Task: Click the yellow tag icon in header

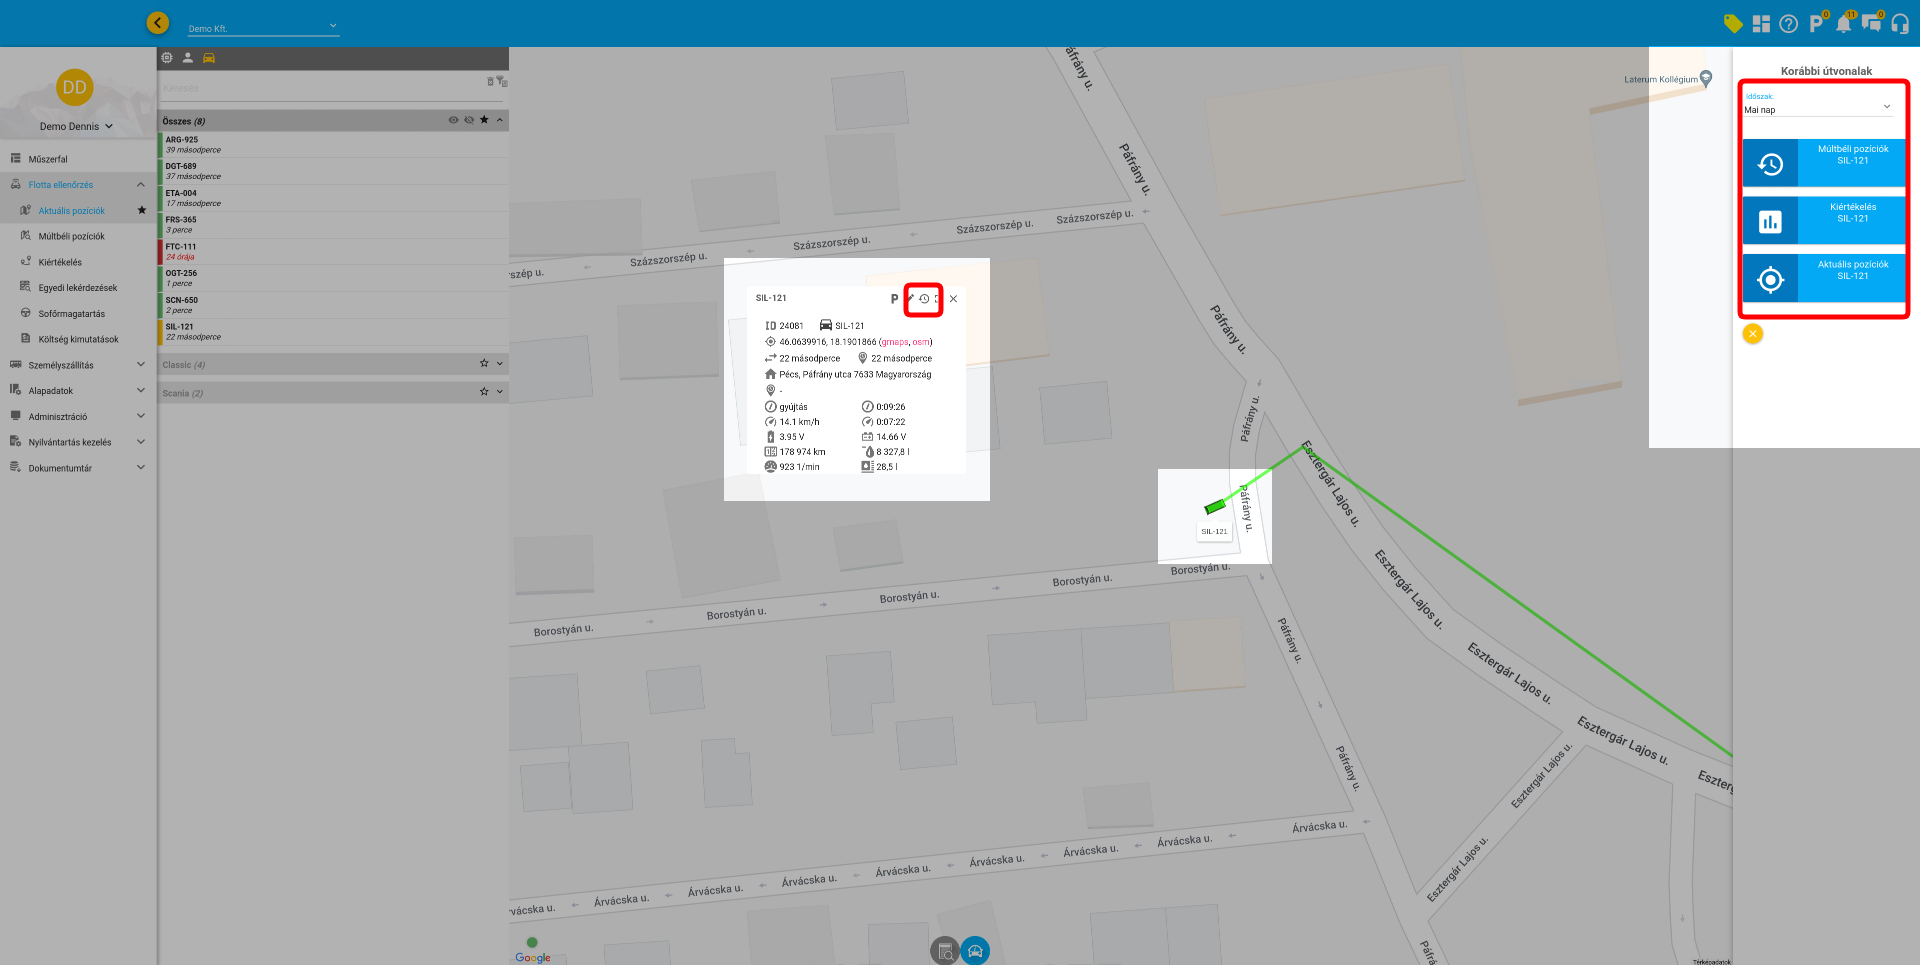Action: [x=1733, y=24]
